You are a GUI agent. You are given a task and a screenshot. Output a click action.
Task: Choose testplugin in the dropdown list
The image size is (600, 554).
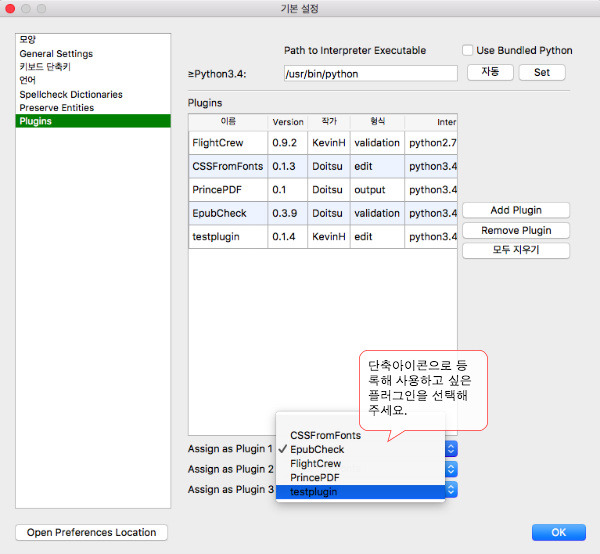point(360,492)
